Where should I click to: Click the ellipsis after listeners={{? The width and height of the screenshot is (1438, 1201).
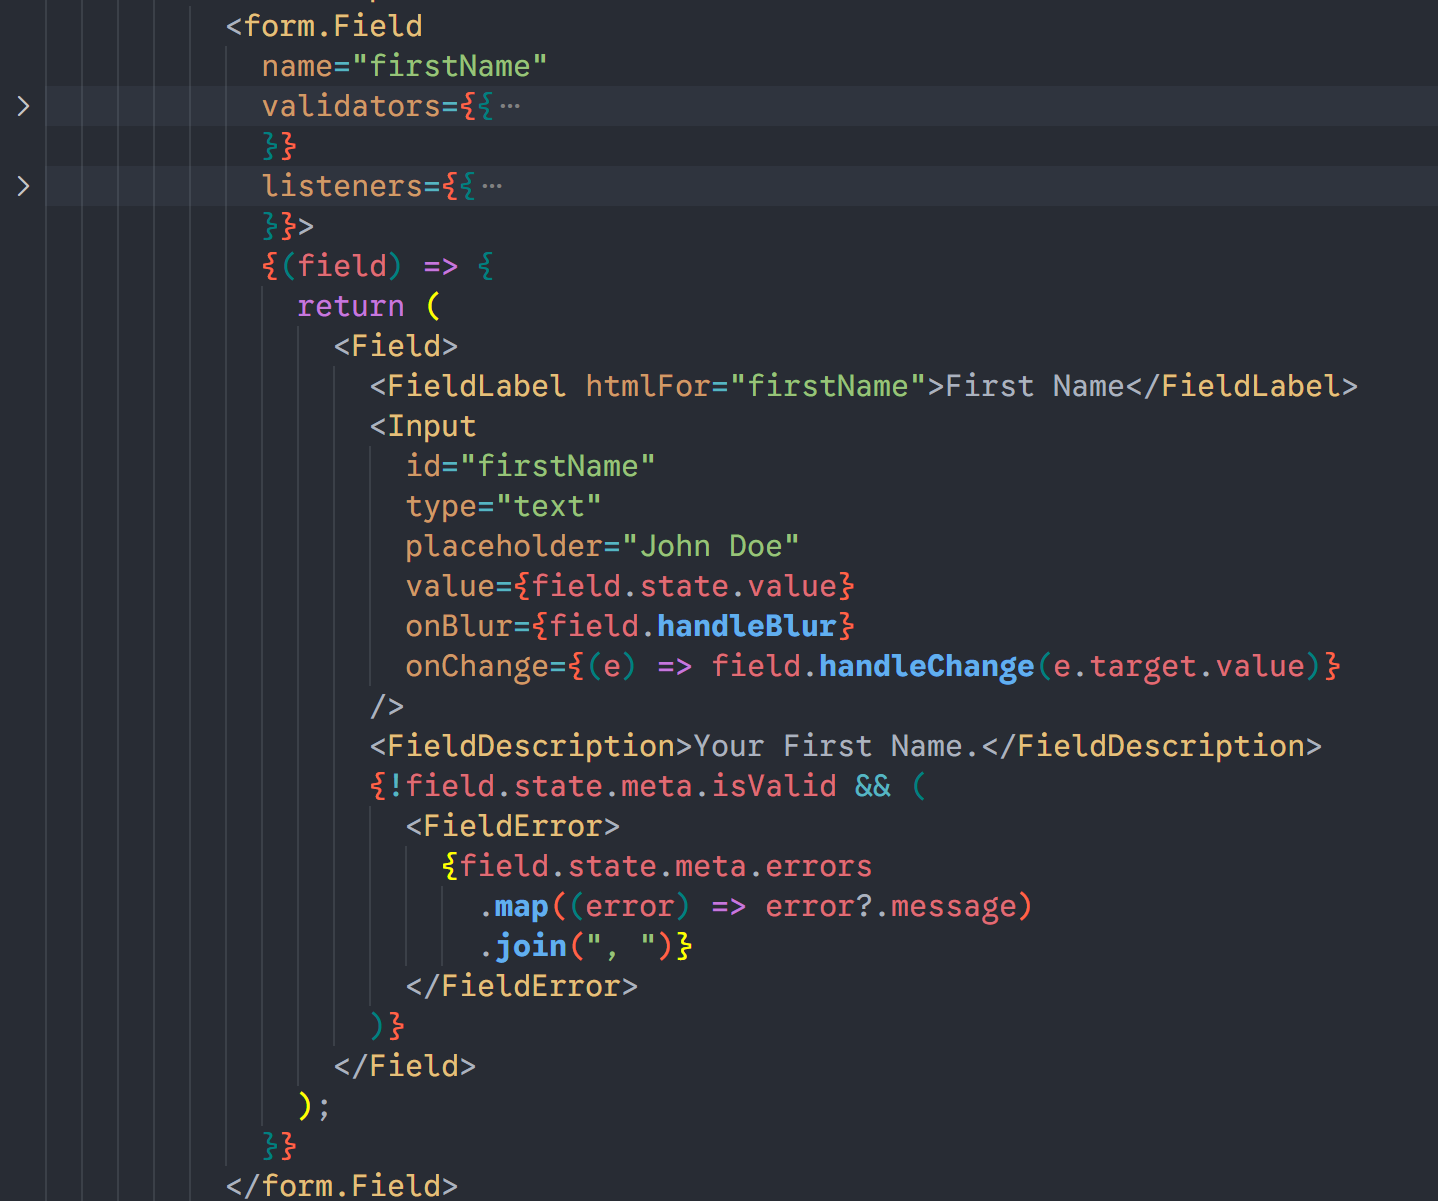click(492, 186)
